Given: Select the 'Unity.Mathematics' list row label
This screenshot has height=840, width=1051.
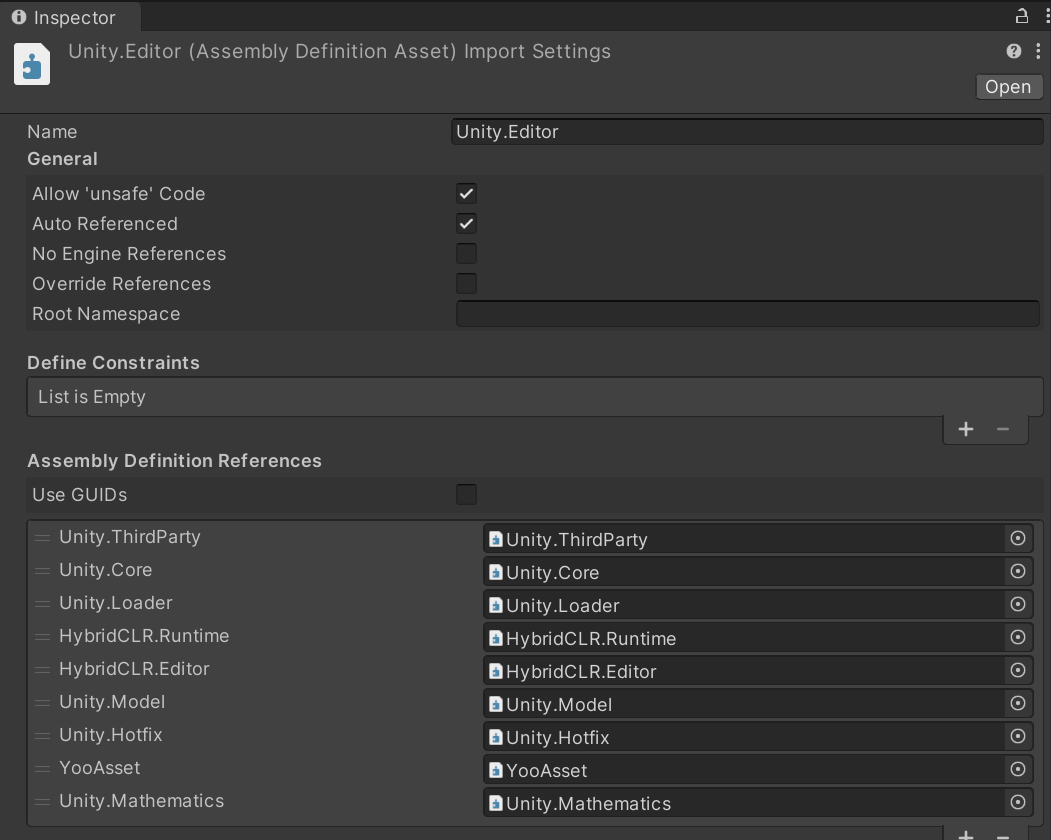Looking at the screenshot, I should tap(141, 800).
